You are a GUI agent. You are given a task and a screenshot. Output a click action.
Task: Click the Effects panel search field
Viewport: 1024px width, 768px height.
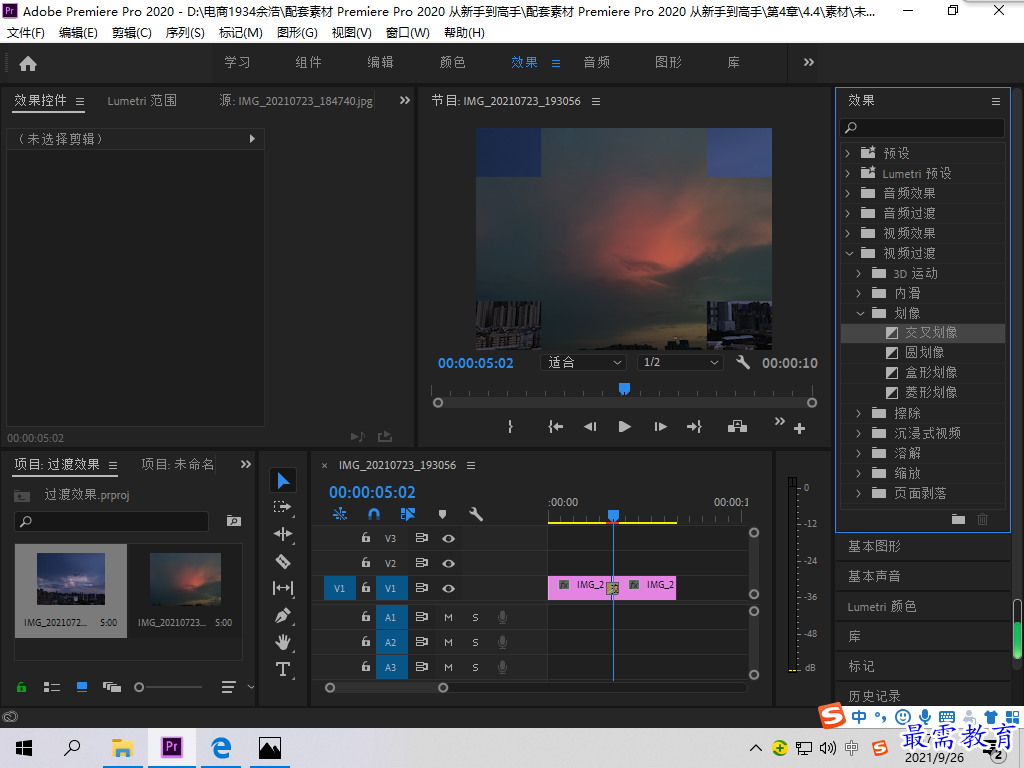[x=922, y=128]
